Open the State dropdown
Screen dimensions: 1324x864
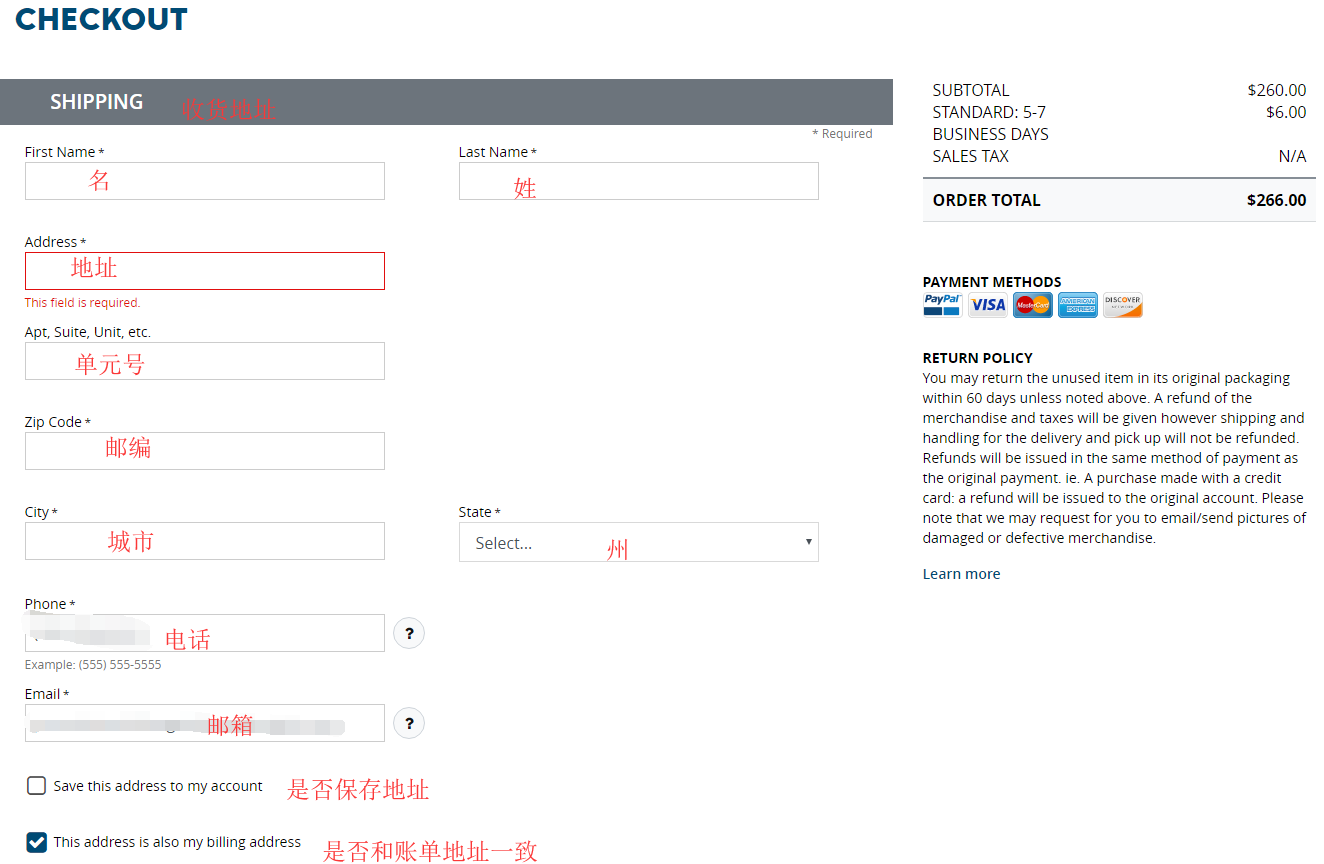(638, 542)
